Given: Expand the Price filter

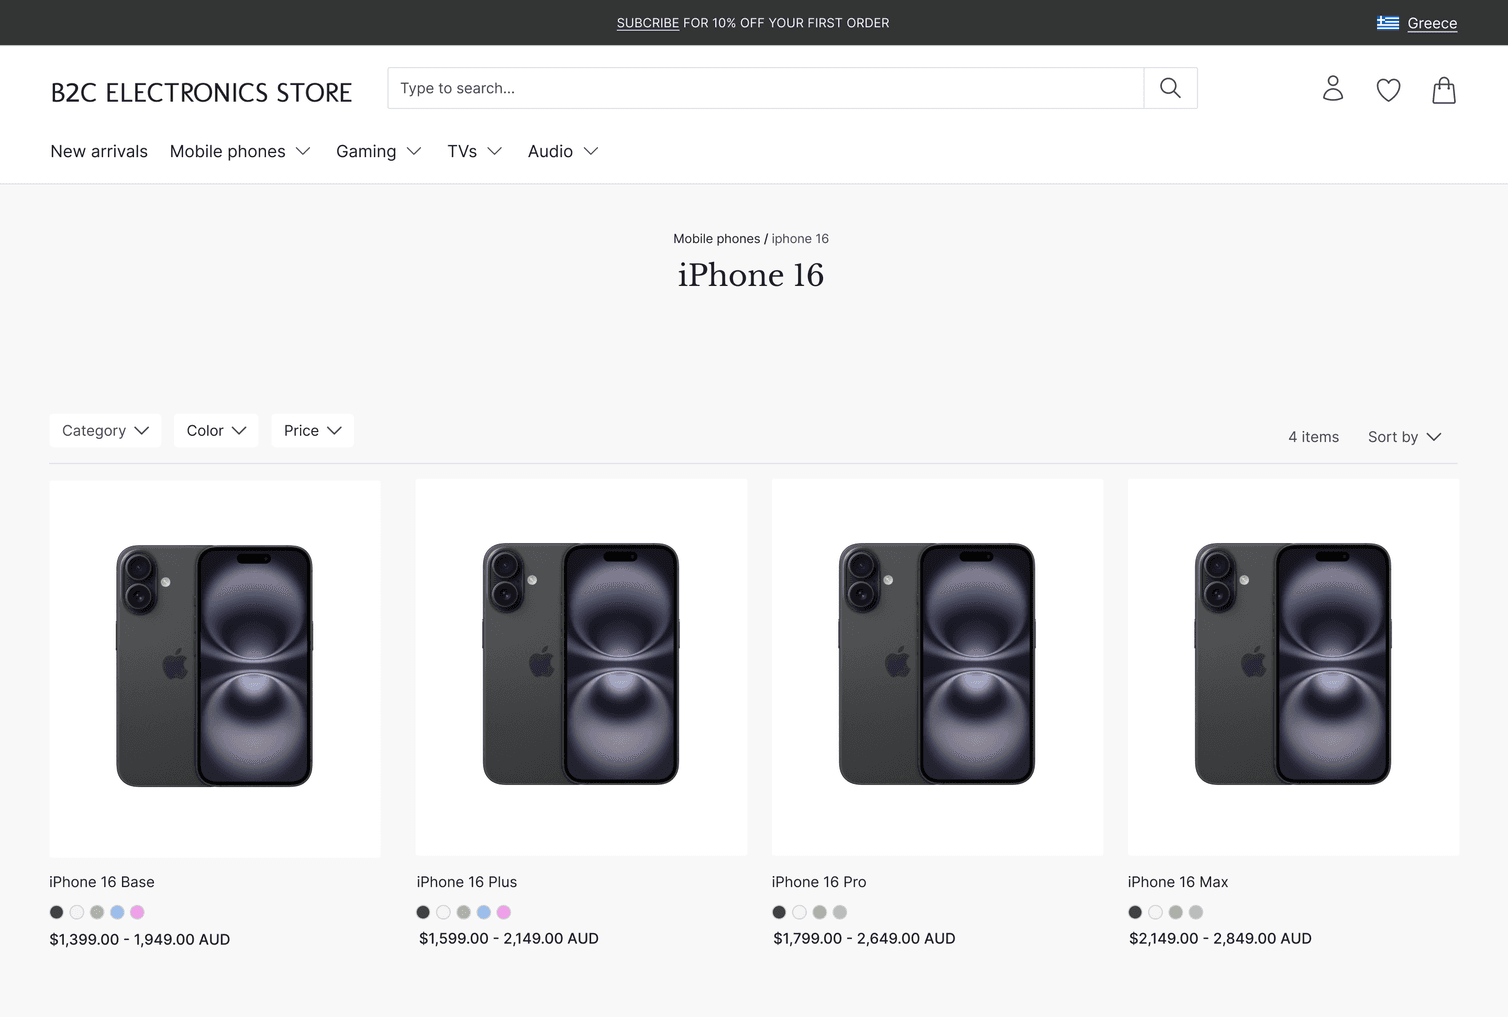Looking at the screenshot, I should coord(312,430).
